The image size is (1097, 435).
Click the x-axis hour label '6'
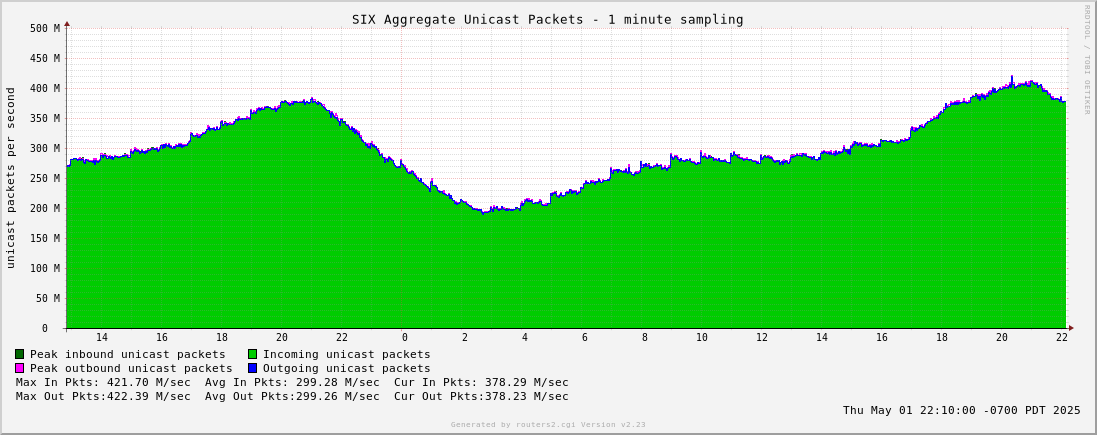[x=585, y=337]
